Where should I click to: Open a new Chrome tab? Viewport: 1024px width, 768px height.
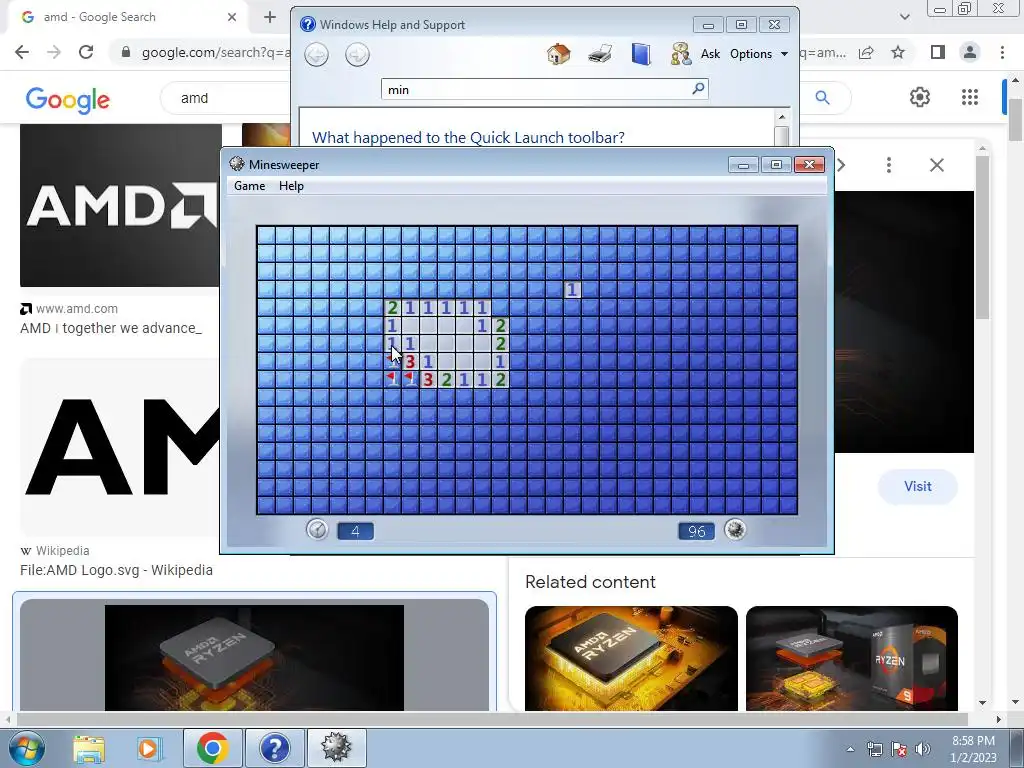[270, 17]
